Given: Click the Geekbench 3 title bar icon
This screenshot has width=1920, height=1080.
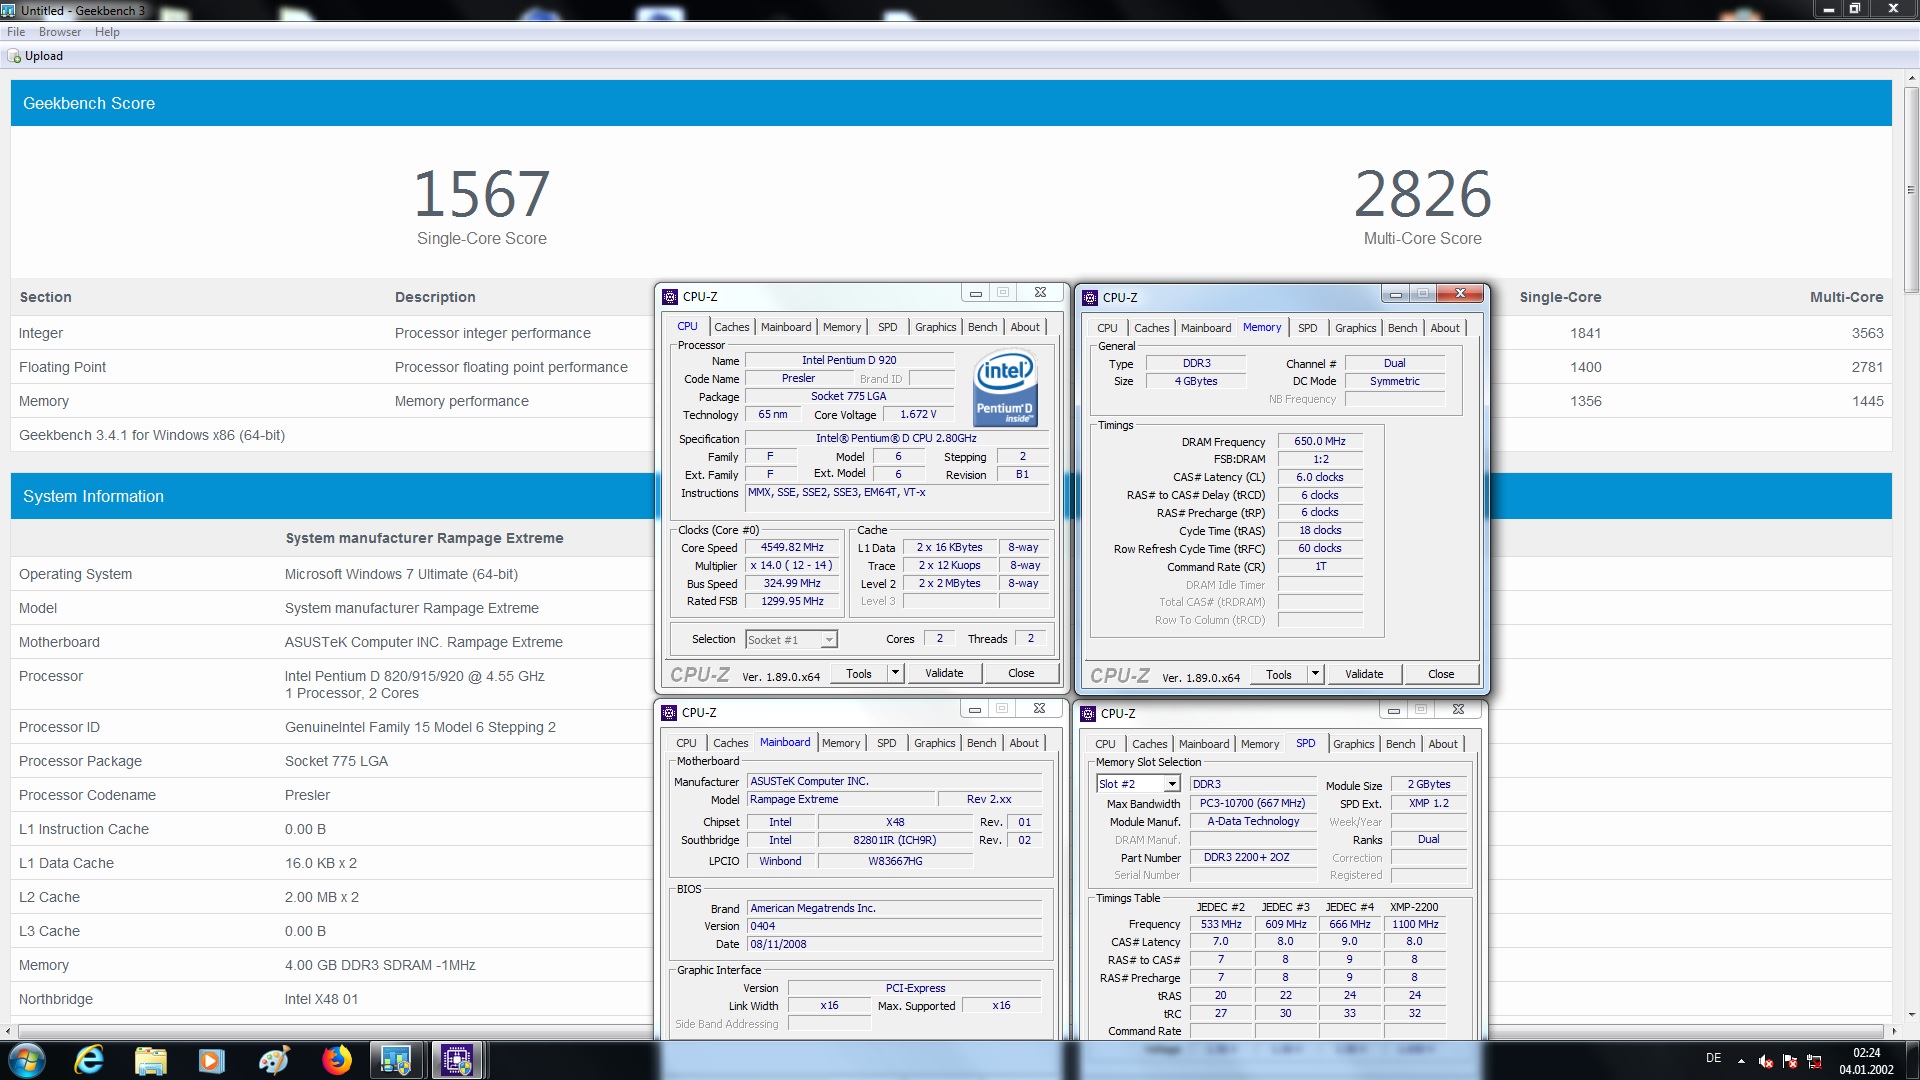Looking at the screenshot, I should tap(9, 10).
